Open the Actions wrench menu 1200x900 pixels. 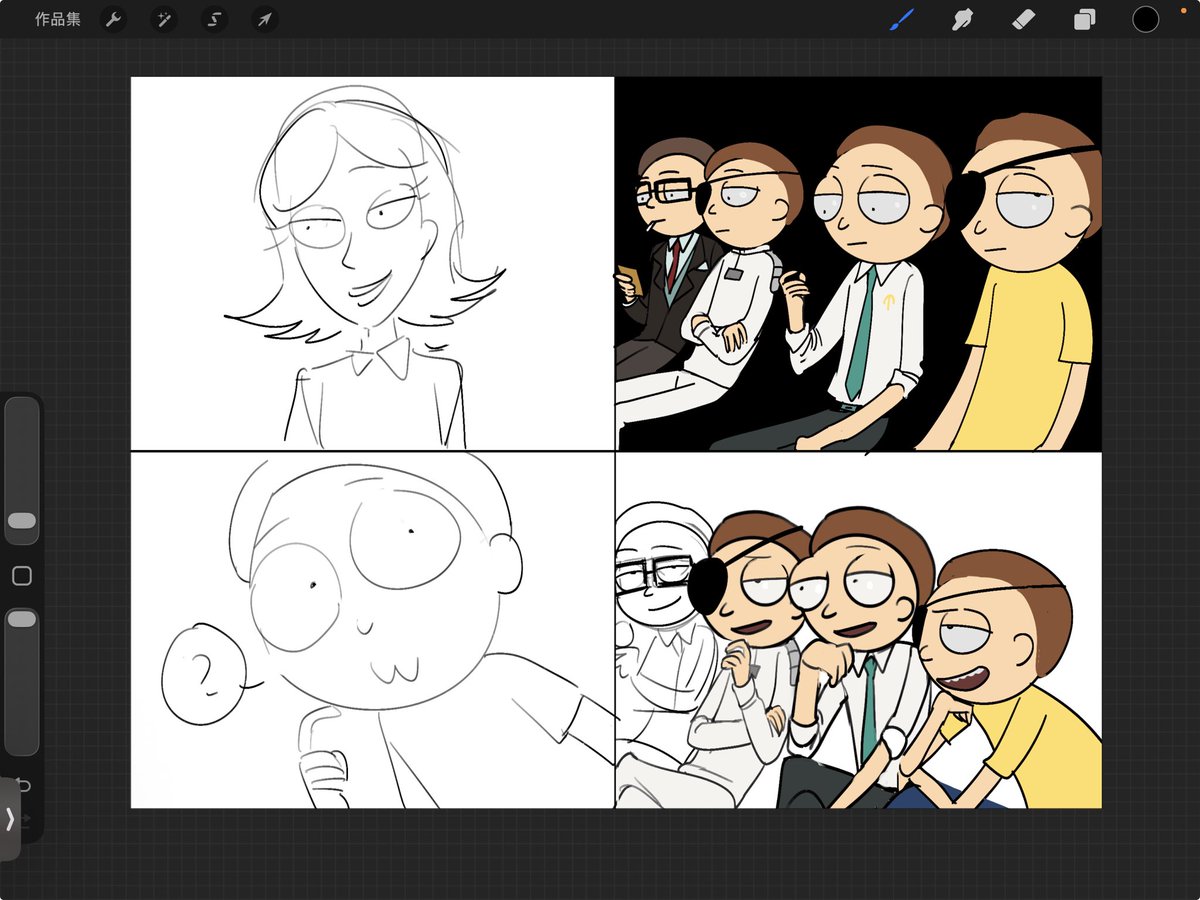pos(114,19)
